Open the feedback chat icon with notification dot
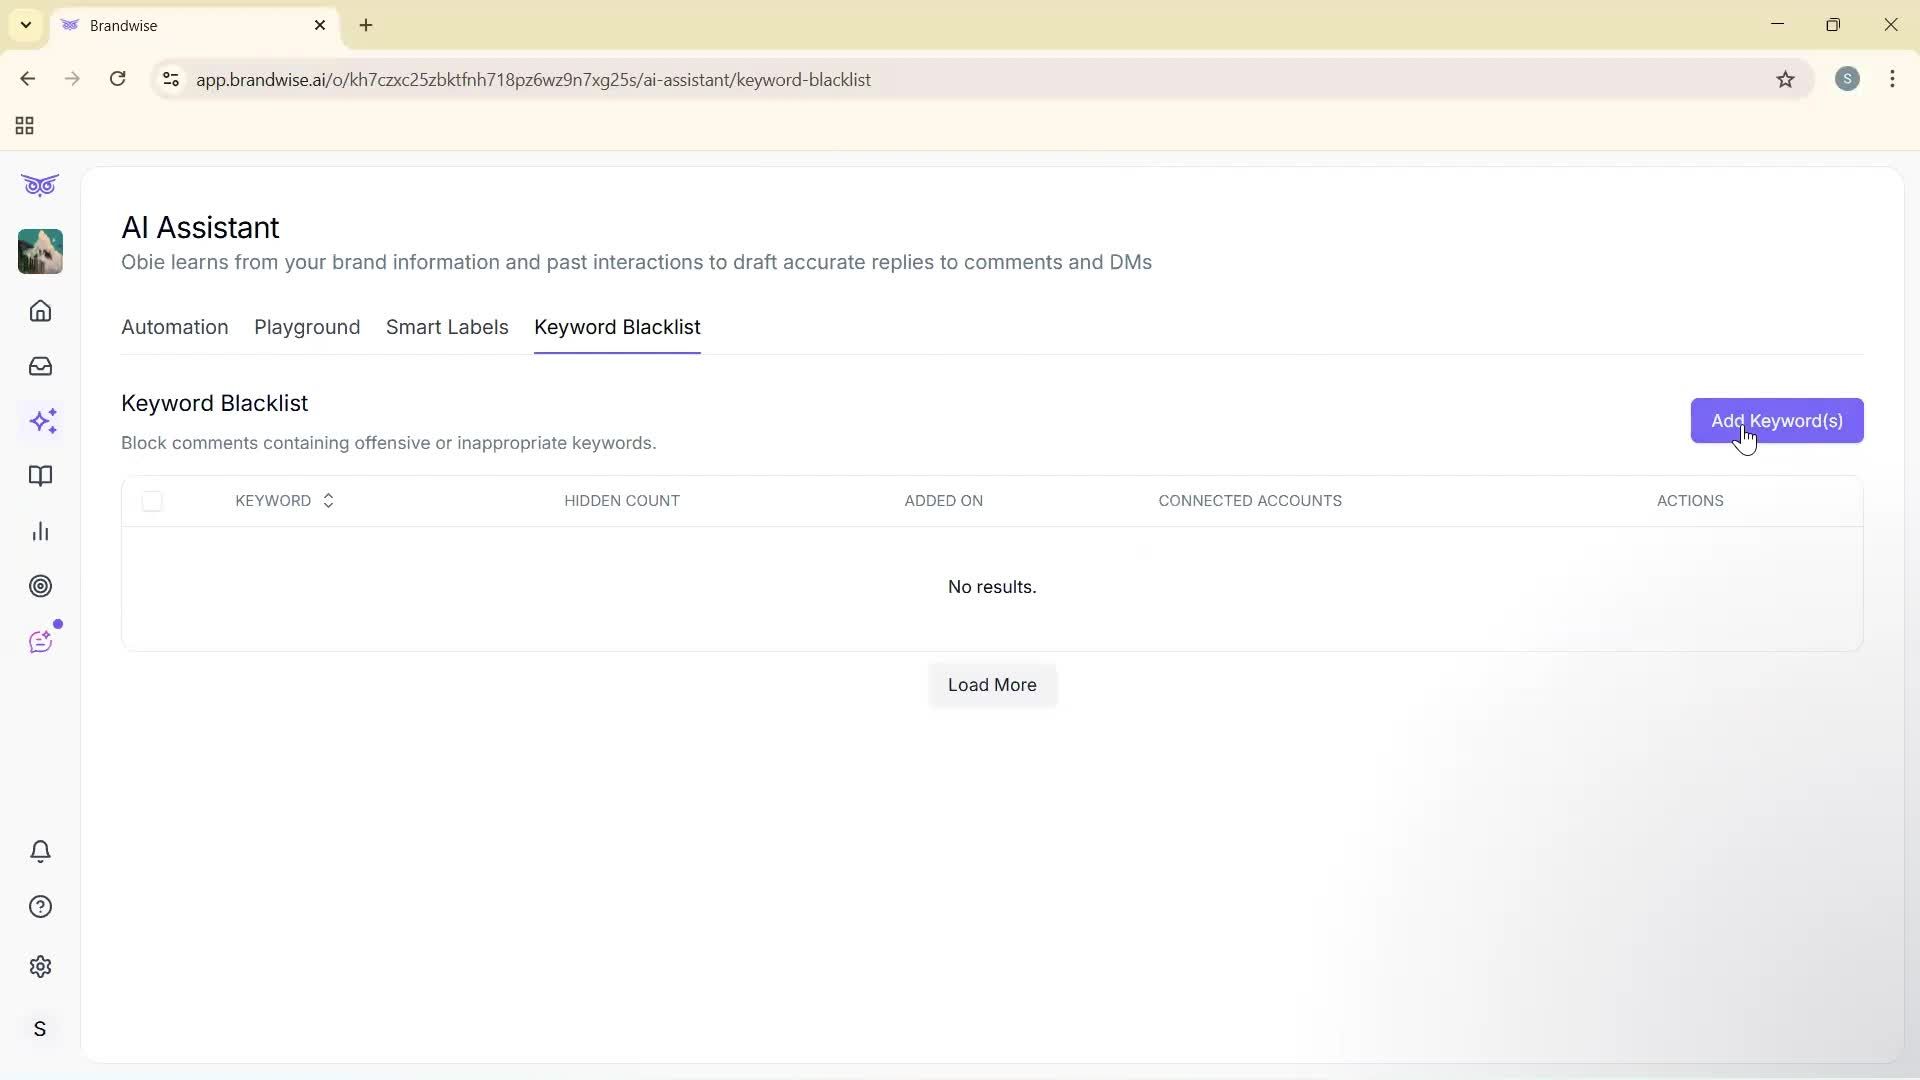This screenshot has width=1920, height=1080. pyautogui.click(x=41, y=641)
